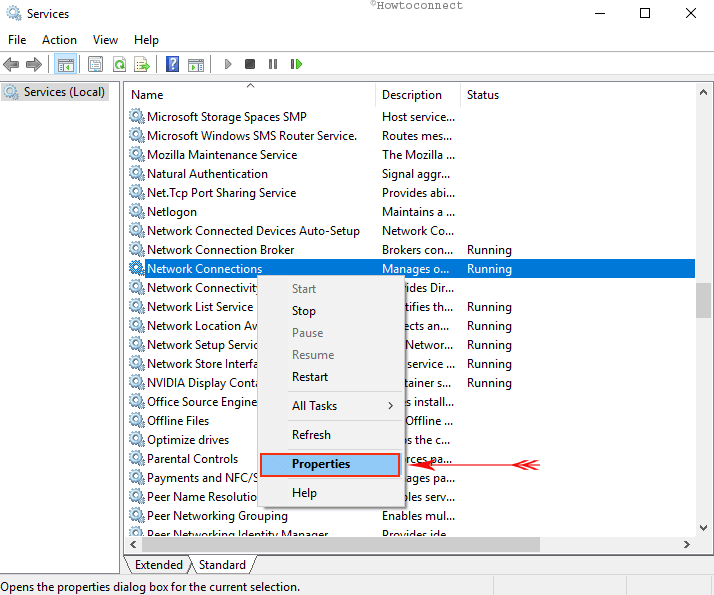Click the gear icon of Mozilla Maintenance Service
This screenshot has height=595, width=714.
(137, 154)
